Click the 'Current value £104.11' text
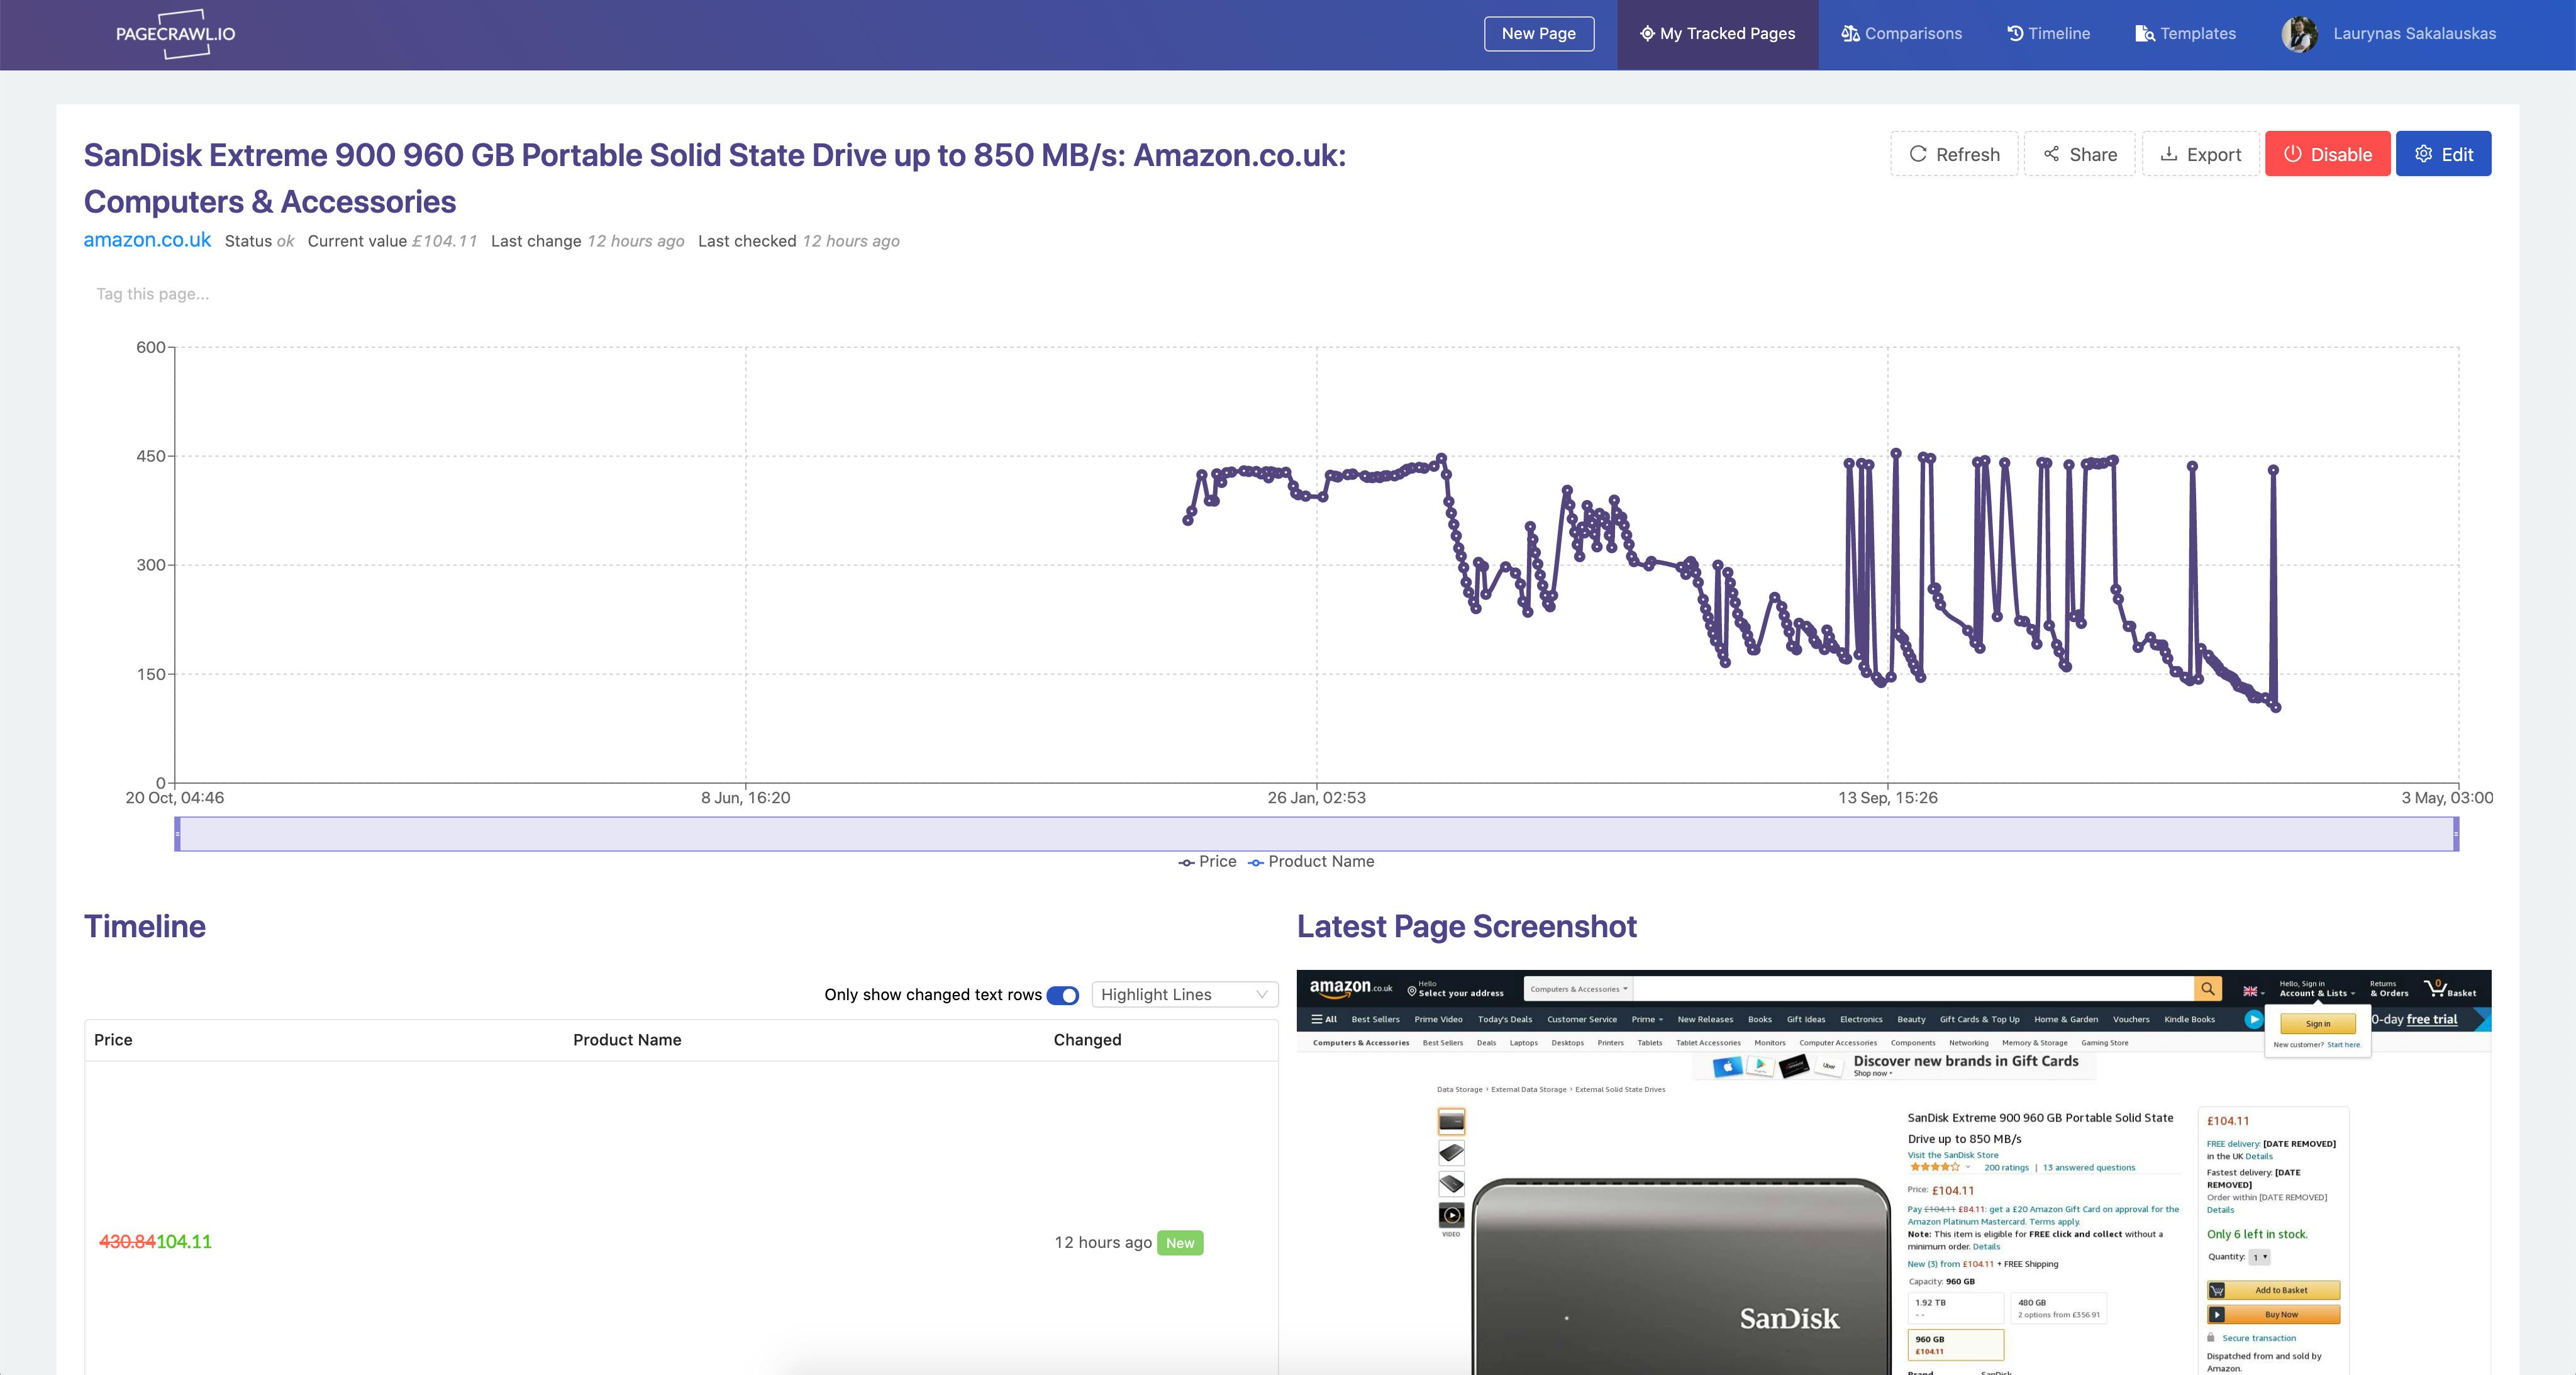This screenshot has width=2576, height=1375. coord(392,241)
